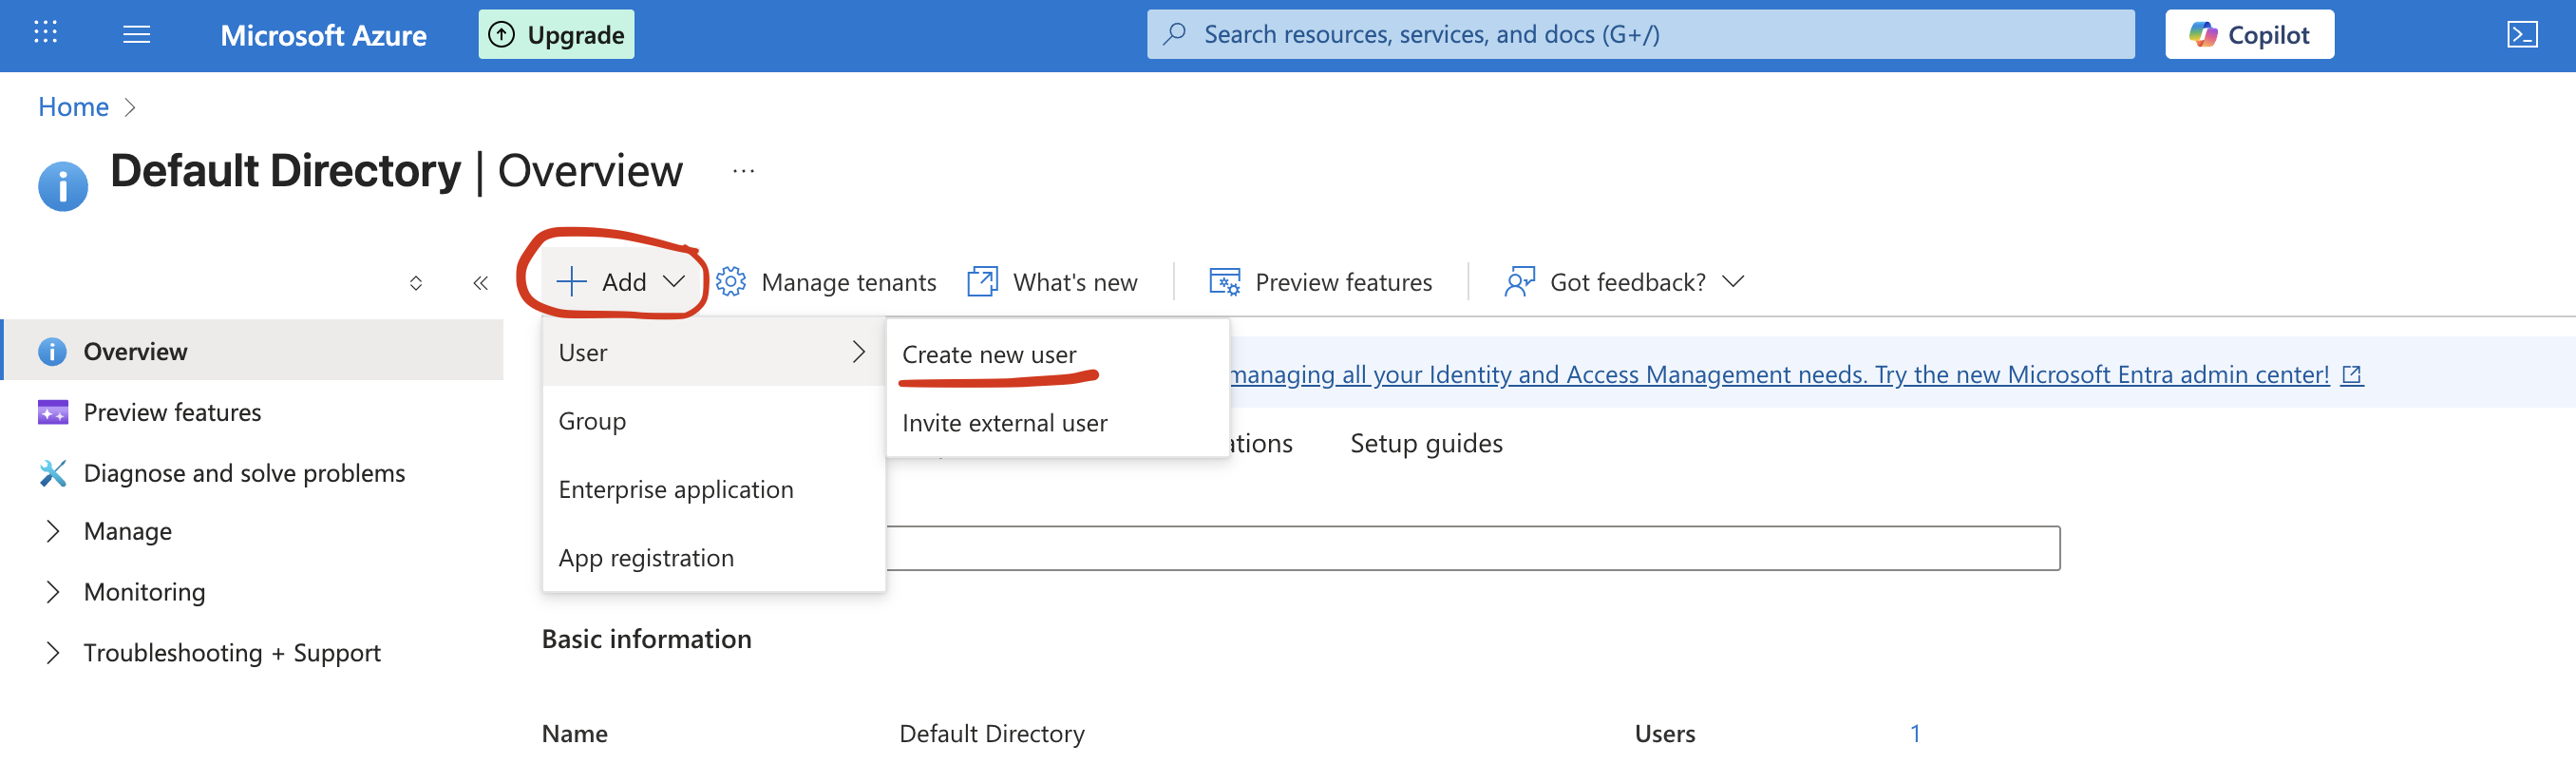Viewport: 2576px width, 764px height.
Task: Go to Home via breadcrumb link
Action: coord(73,107)
